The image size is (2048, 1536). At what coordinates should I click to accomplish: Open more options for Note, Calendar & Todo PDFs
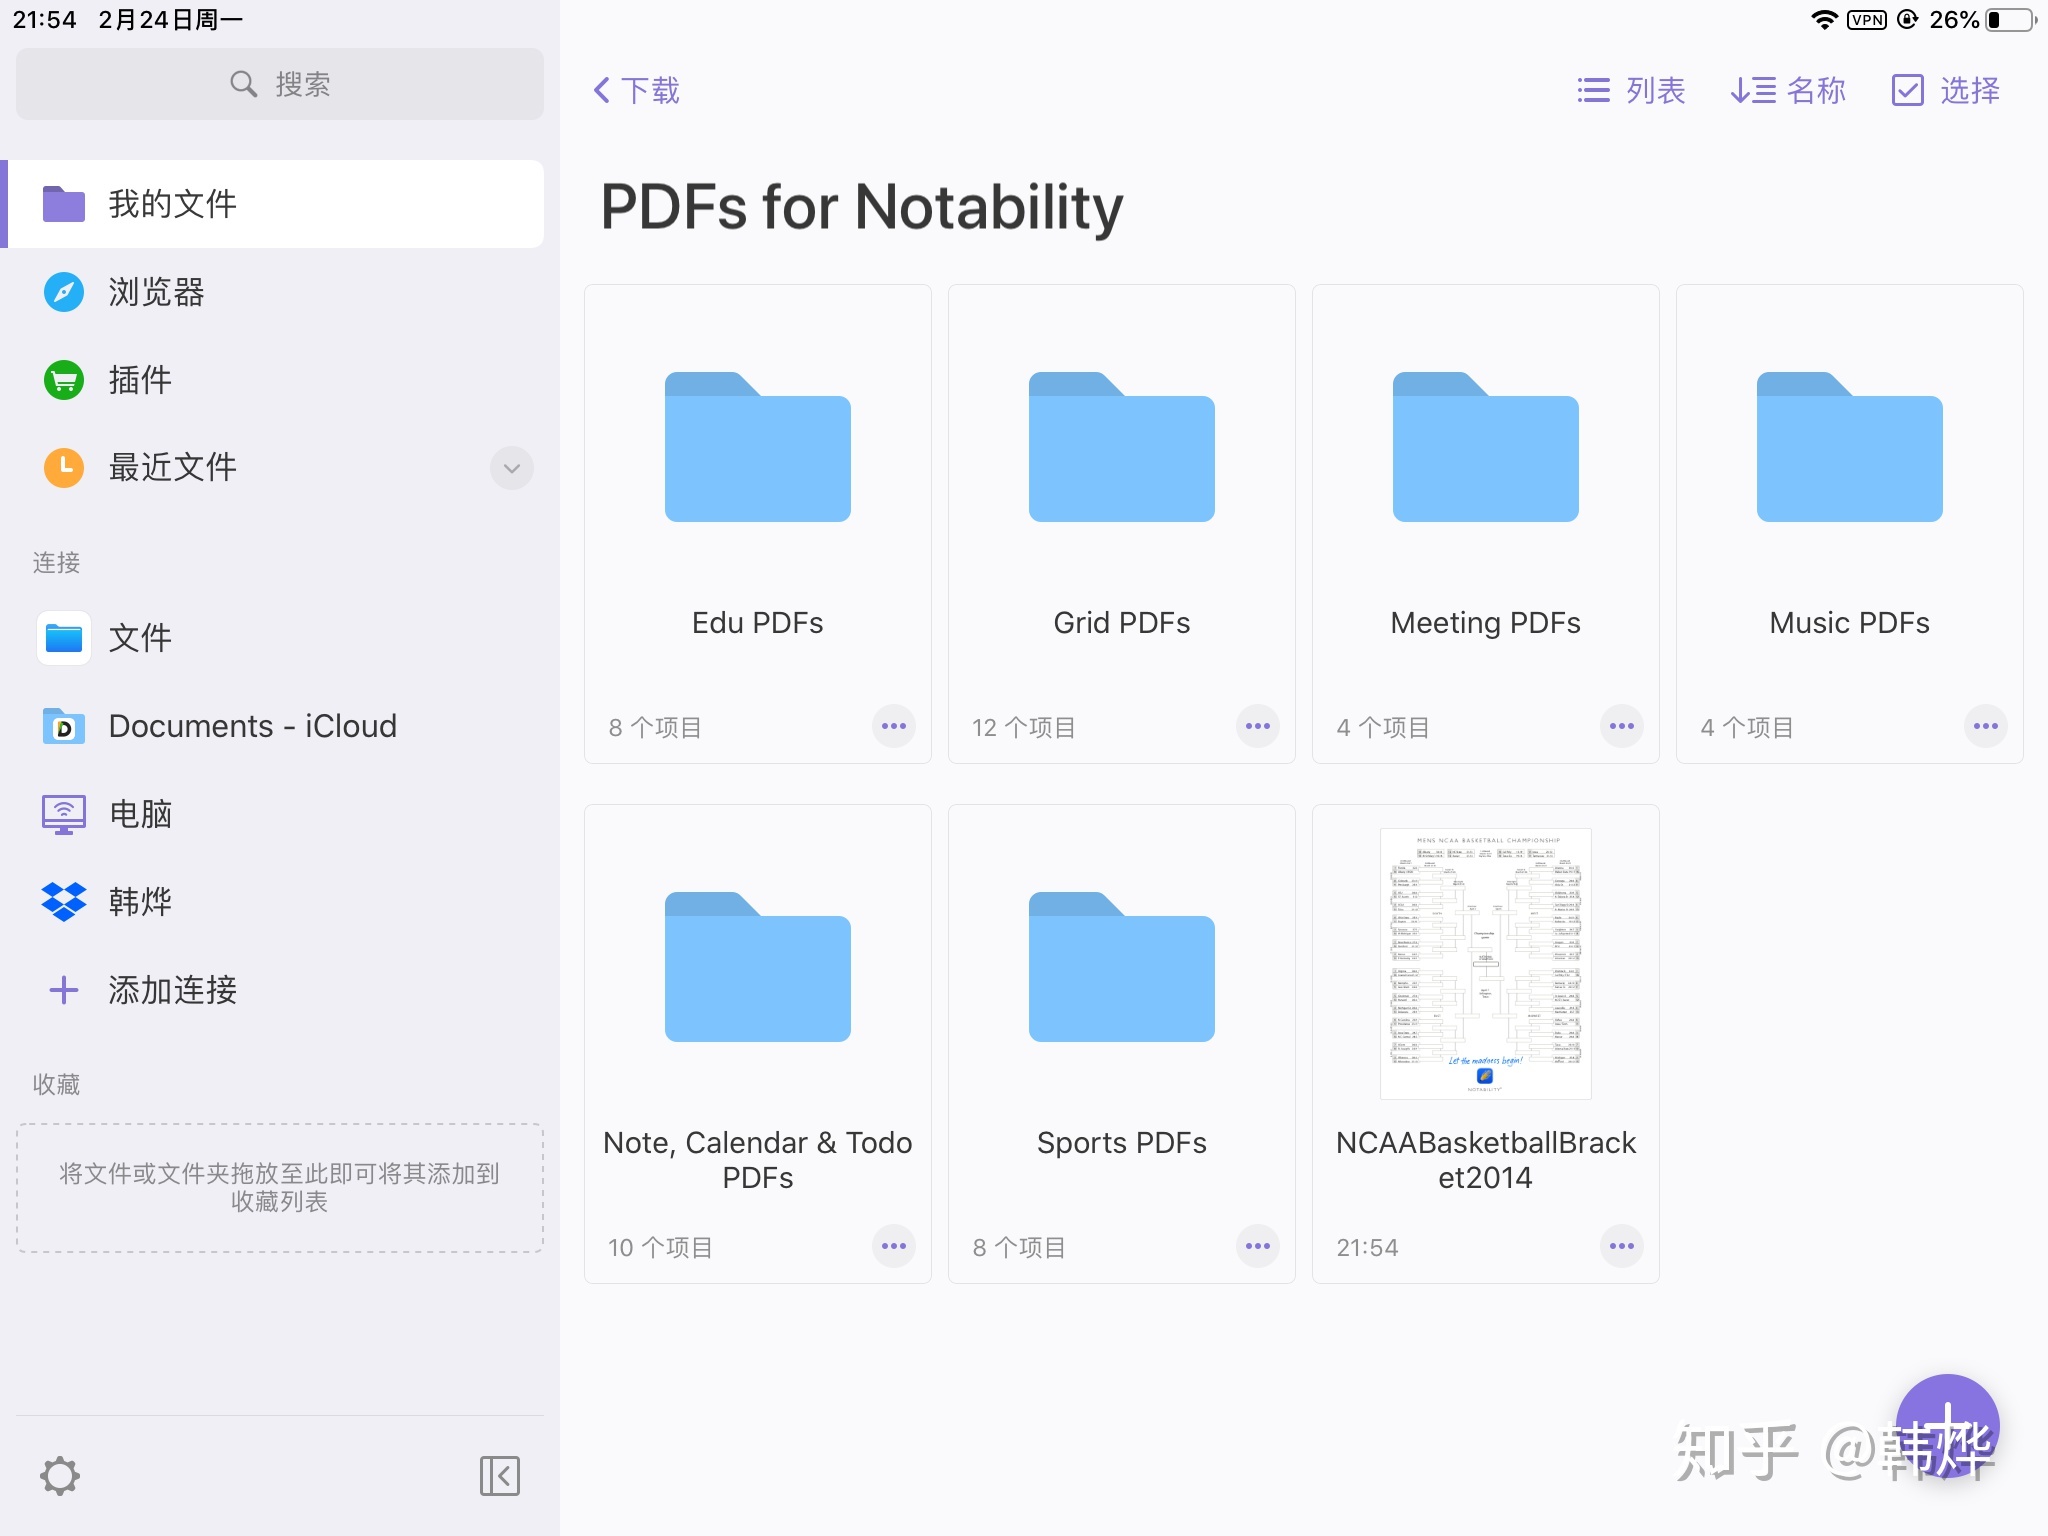click(894, 1246)
